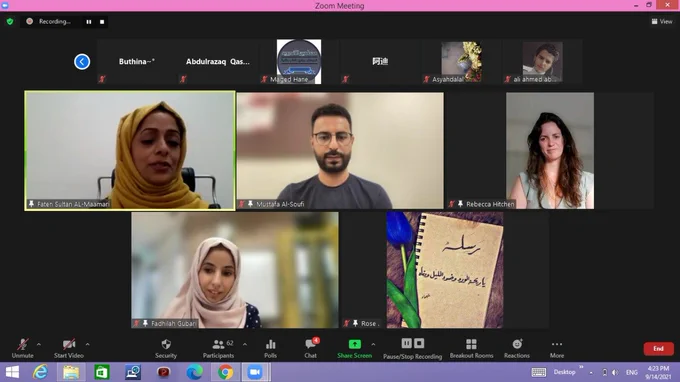Switch to Zoom app in taskbar
Image resolution: width=680 pixels, height=382 pixels.
pos(255,372)
